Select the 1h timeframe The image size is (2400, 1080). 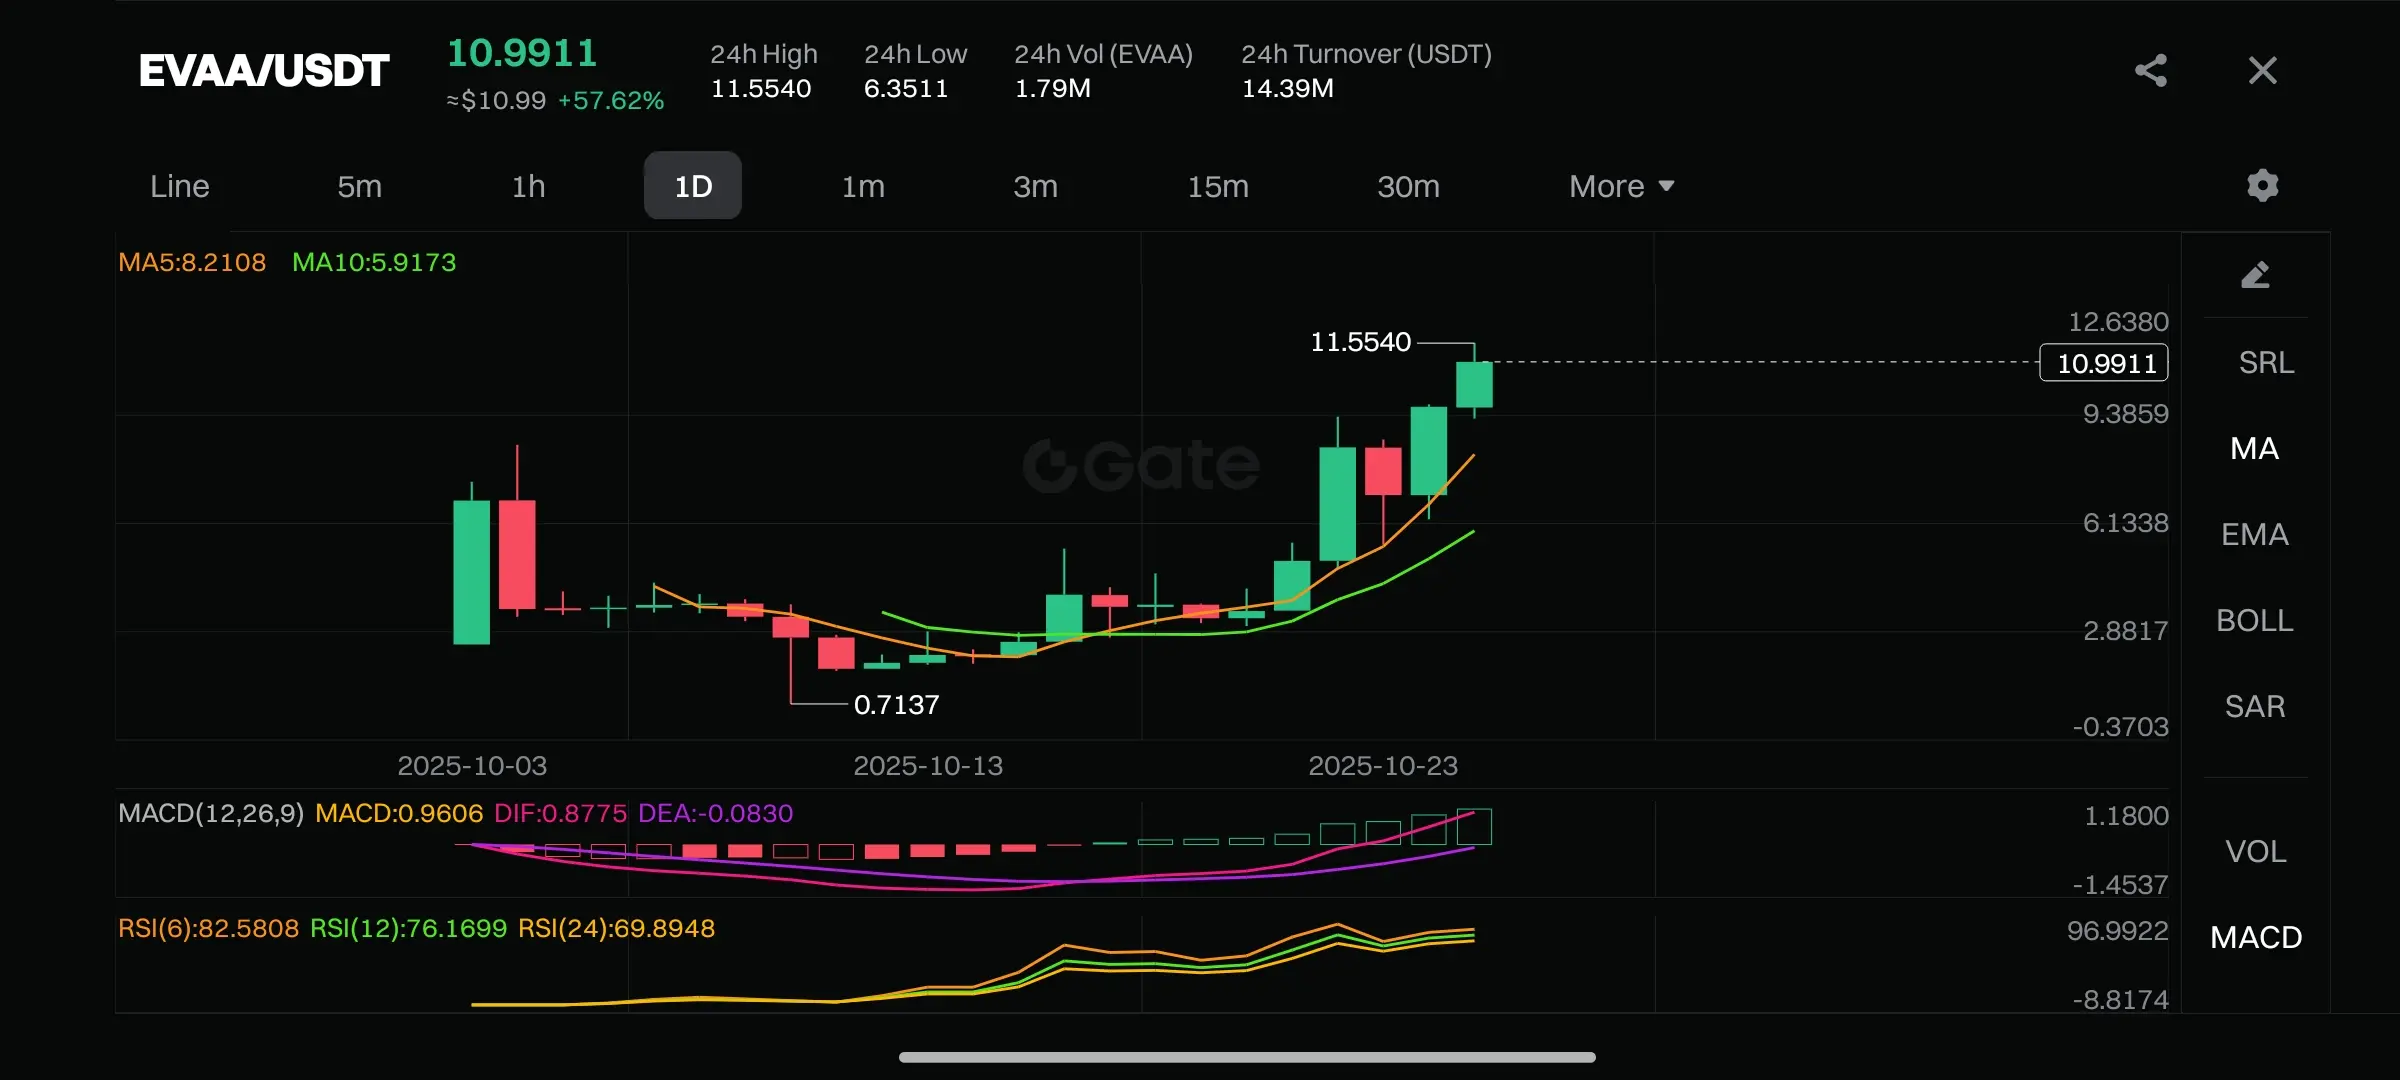coord(528,186)
